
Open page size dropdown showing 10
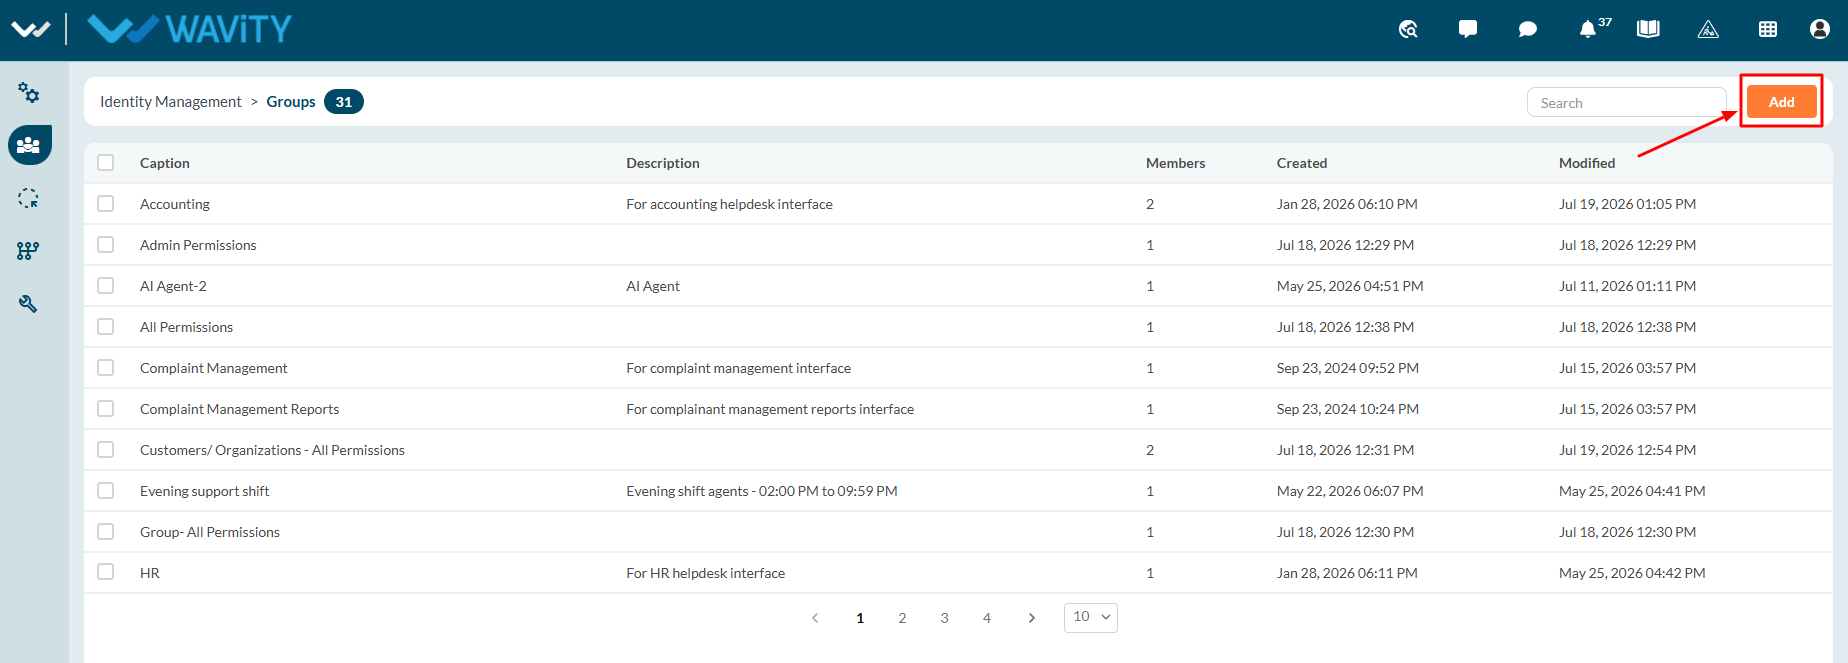pyautogui.click(x=1091, y=617)
